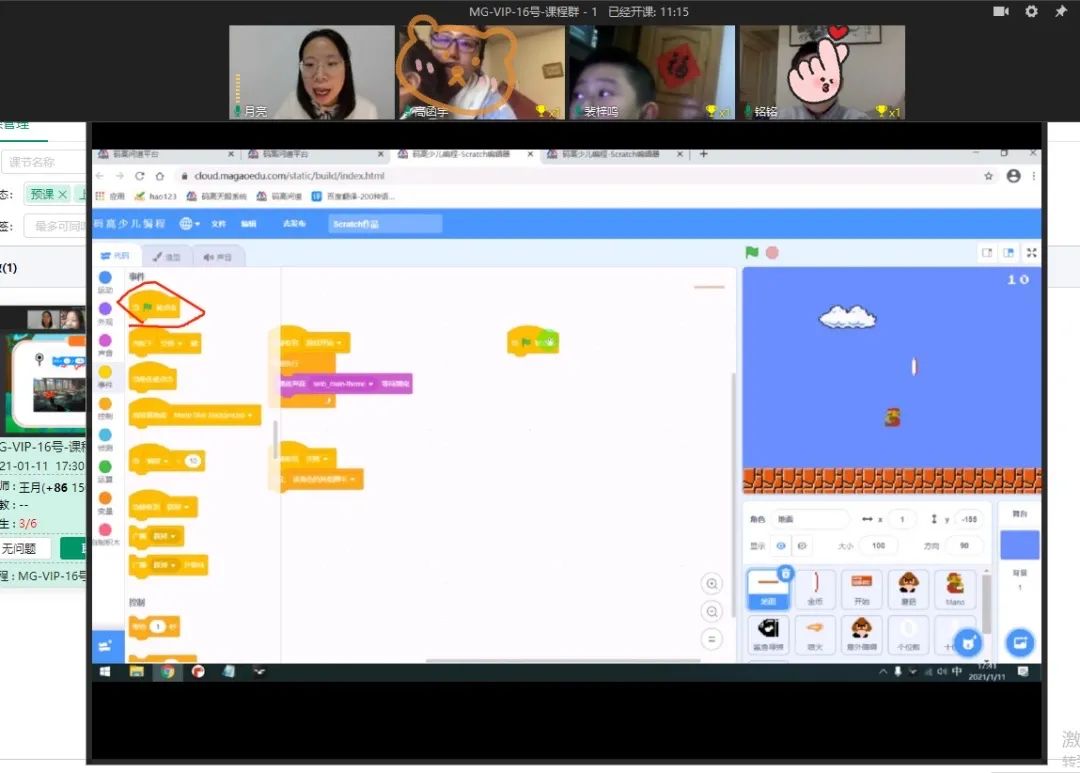Click the camera icon in meeting header
This screenshot has width=1080, height=773.
(x=1001, y=11)
